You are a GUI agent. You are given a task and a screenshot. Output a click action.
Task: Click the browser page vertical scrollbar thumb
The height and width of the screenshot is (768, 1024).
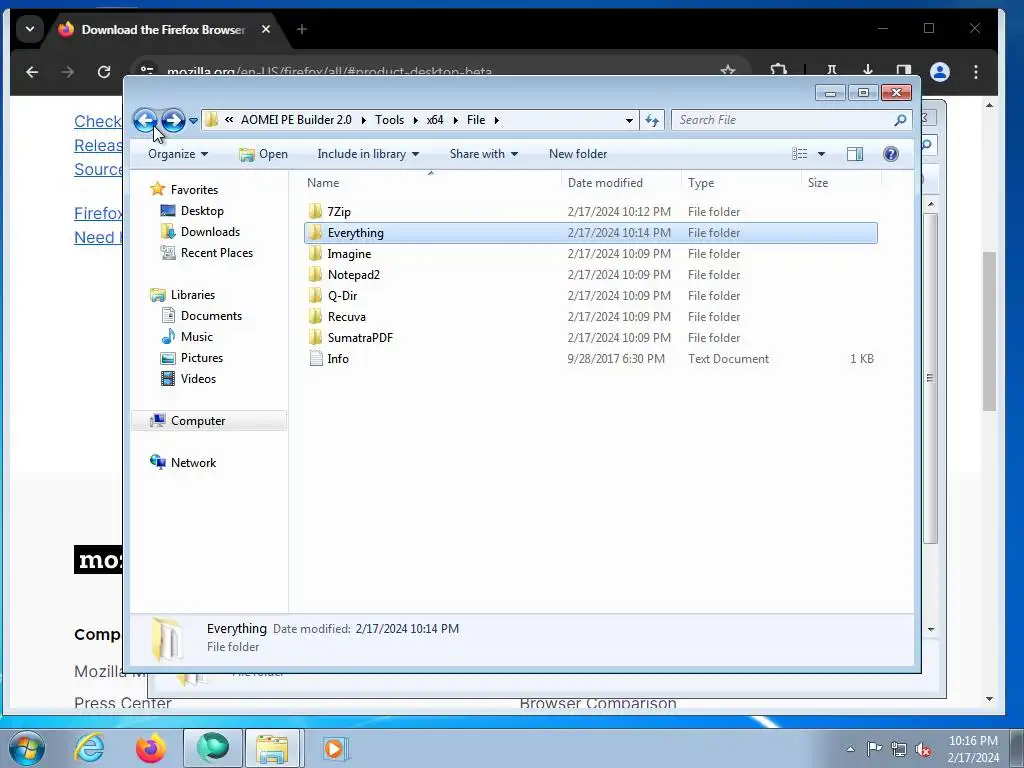pos(990,330)
